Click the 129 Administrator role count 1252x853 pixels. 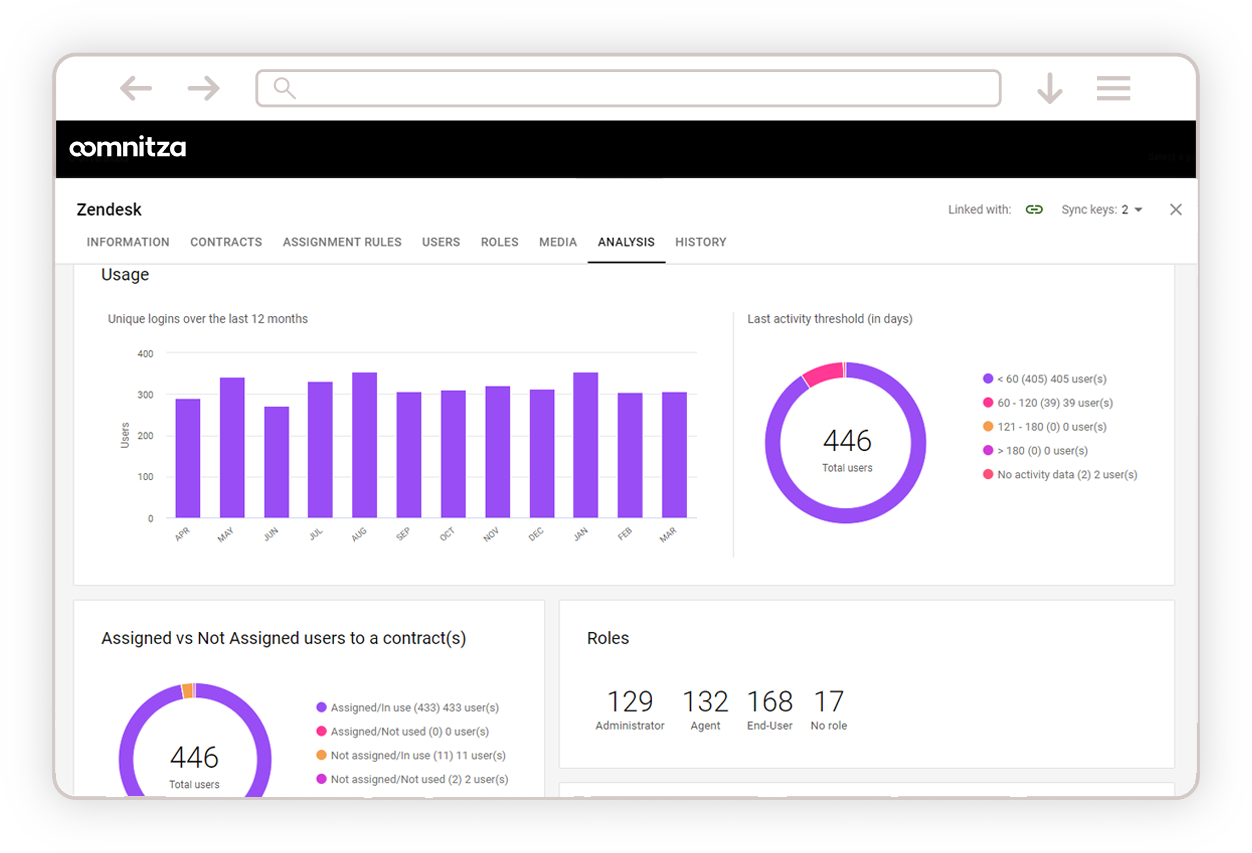click(630, 710)
